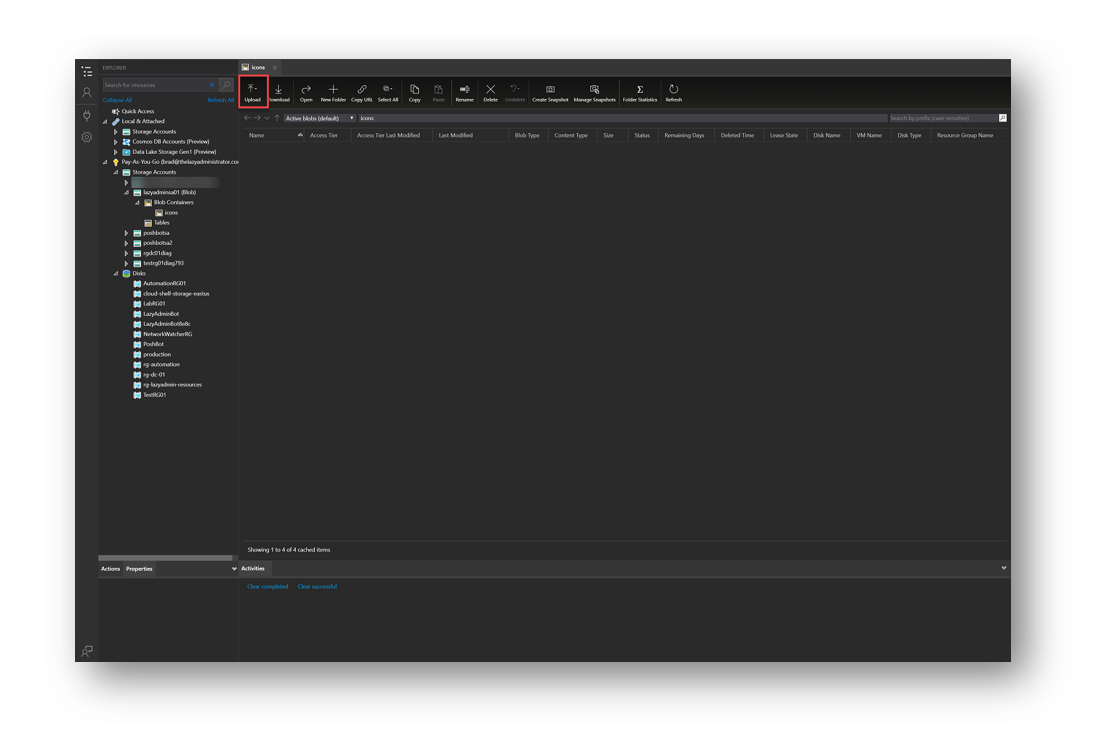This screenshot has height=738, width=1094.
Task: Collapse the lazyadminsa01 (Blob) storage account
Action: pos(126,193)
